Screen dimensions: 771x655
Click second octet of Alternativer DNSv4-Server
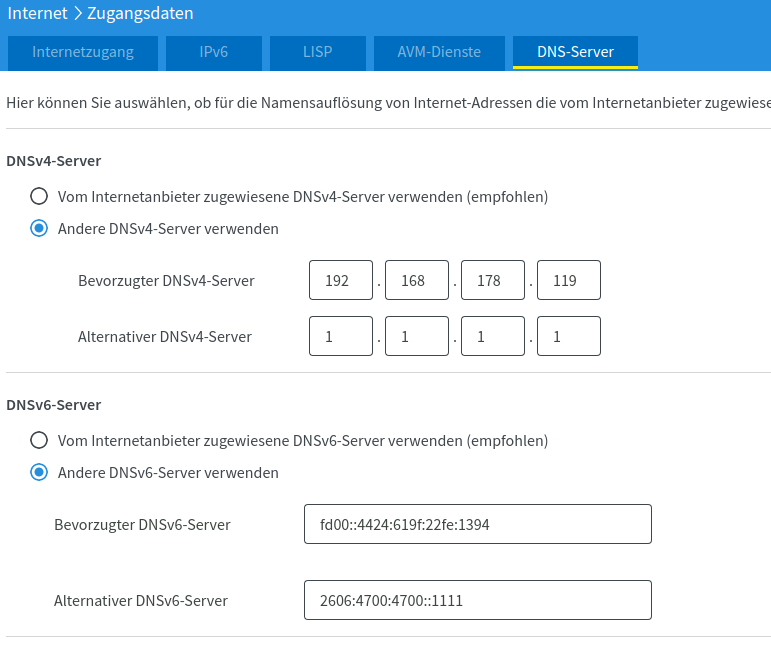point(417,337)
